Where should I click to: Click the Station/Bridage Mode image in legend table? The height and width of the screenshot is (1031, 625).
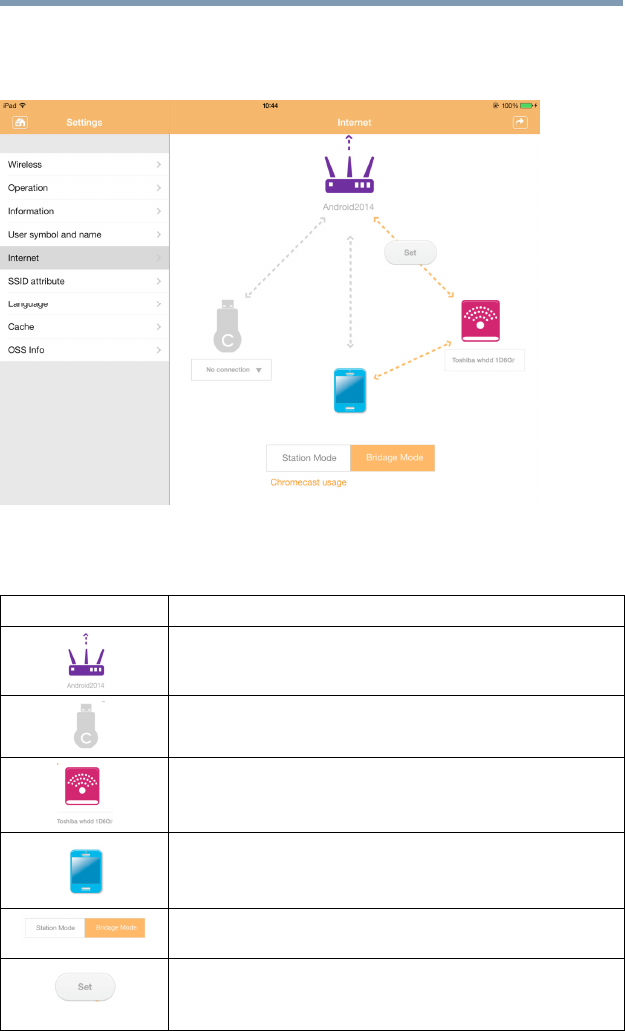point(85,928)
